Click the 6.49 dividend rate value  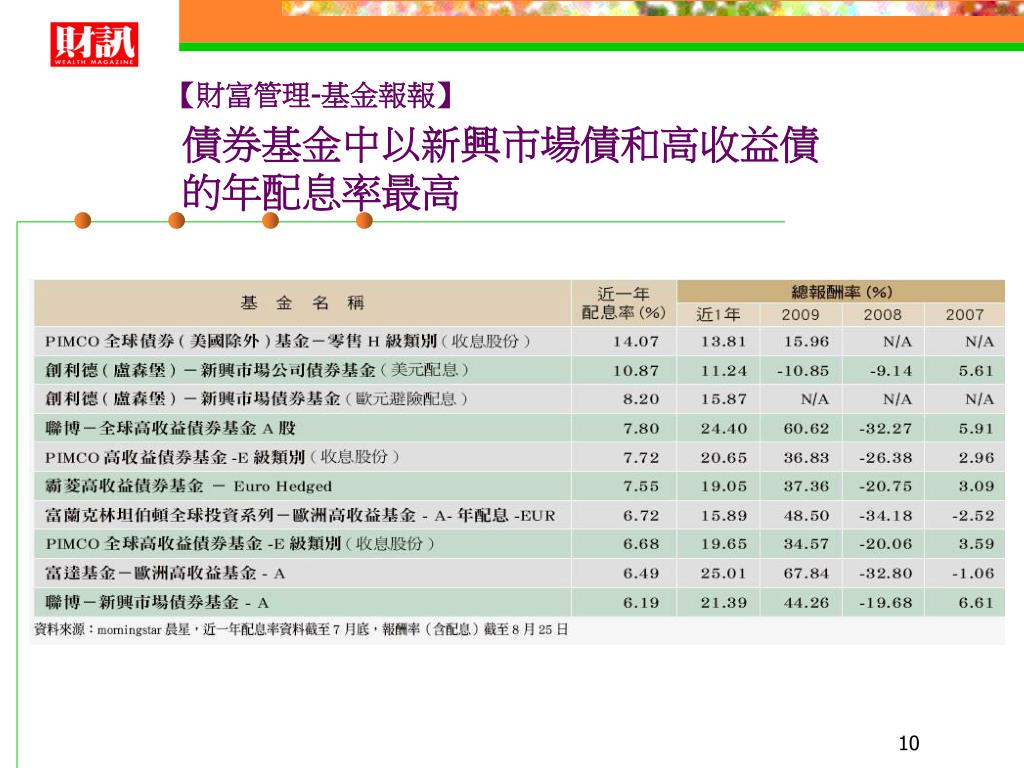(640, 573)
